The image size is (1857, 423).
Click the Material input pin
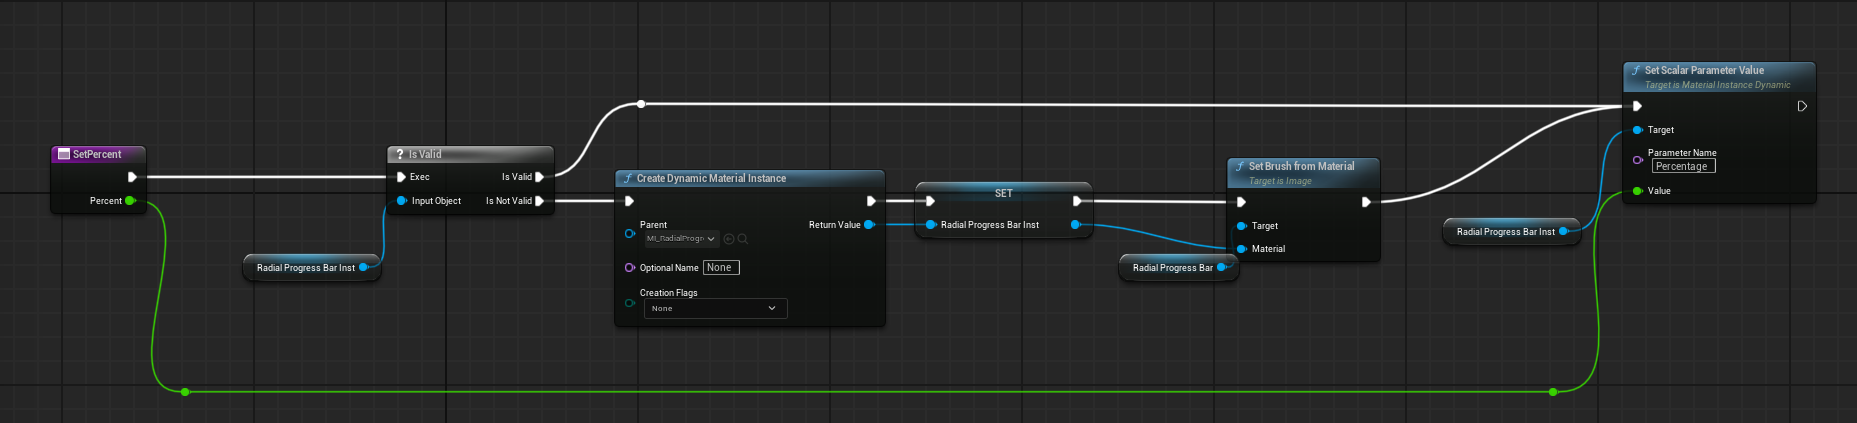tap(1242, 249)
